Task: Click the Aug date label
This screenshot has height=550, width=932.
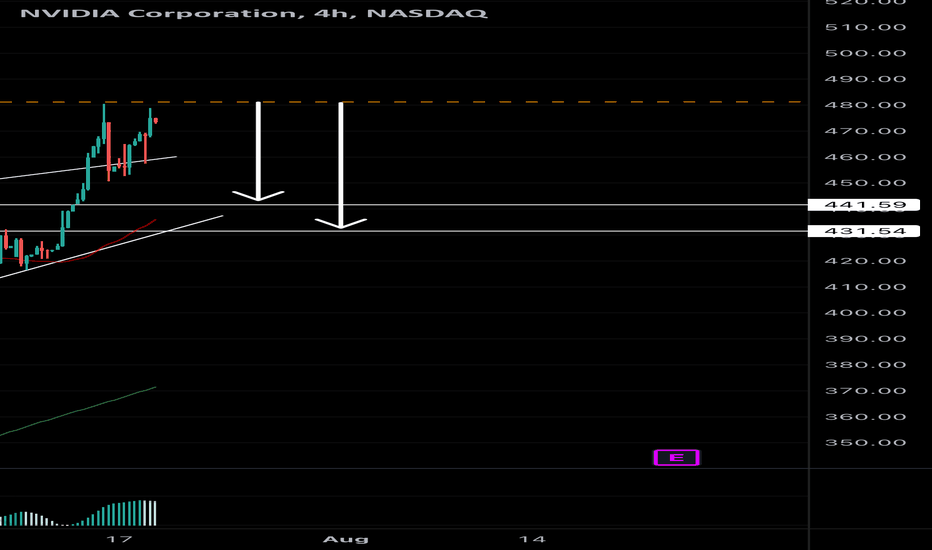Action: [345, 539]
